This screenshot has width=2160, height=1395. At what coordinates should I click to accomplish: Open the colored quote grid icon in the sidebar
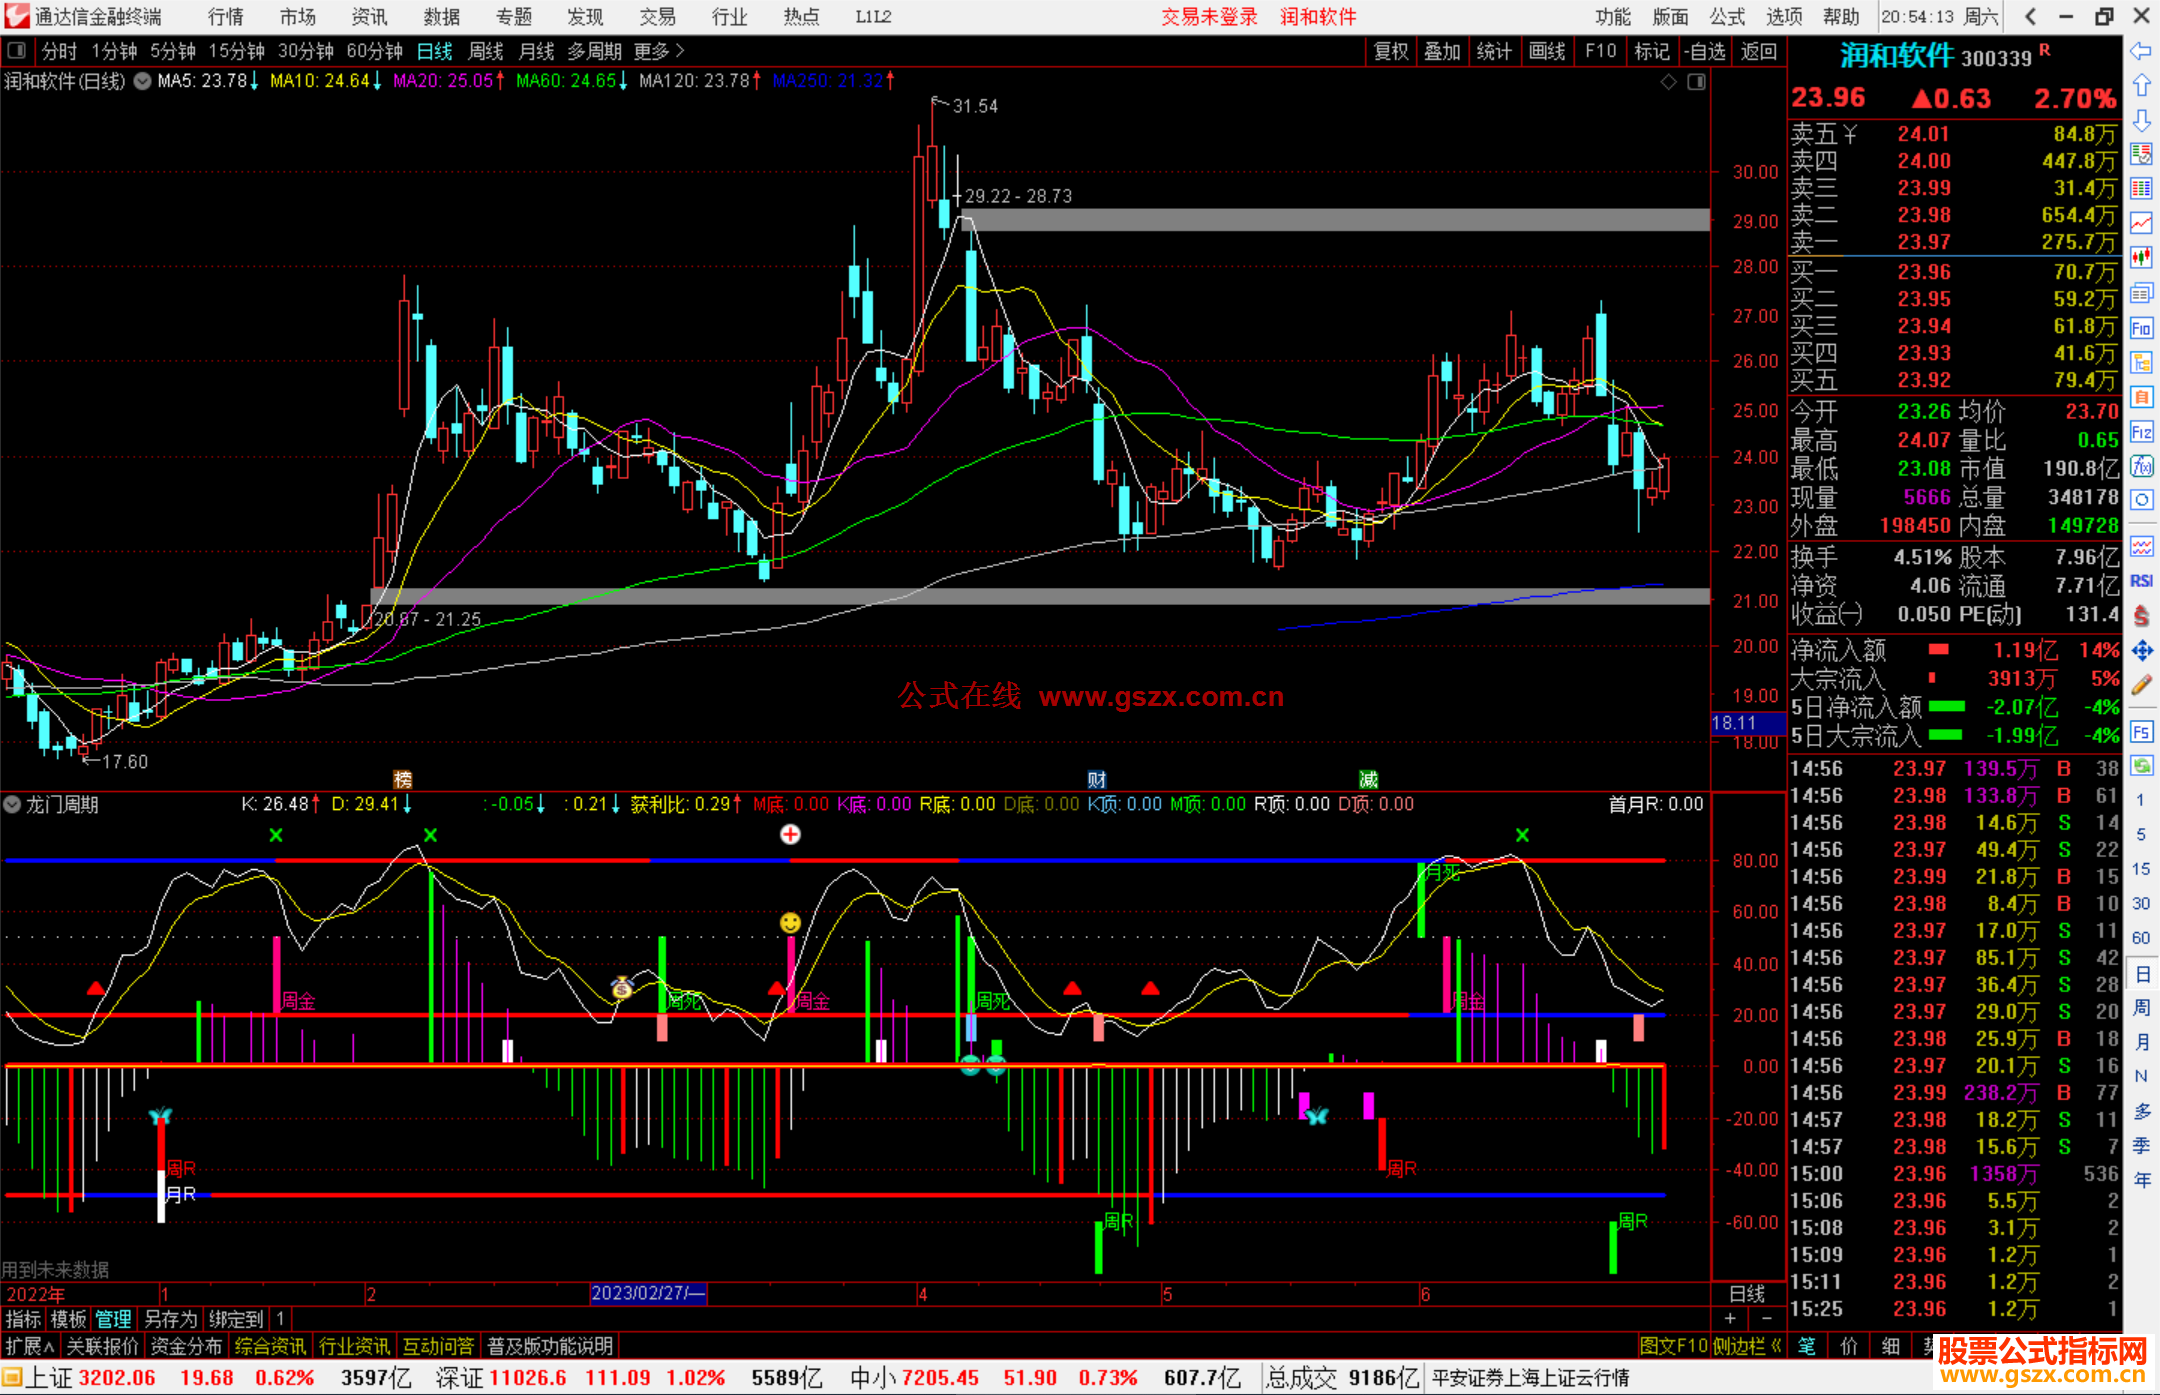(x=2141, y=189)
